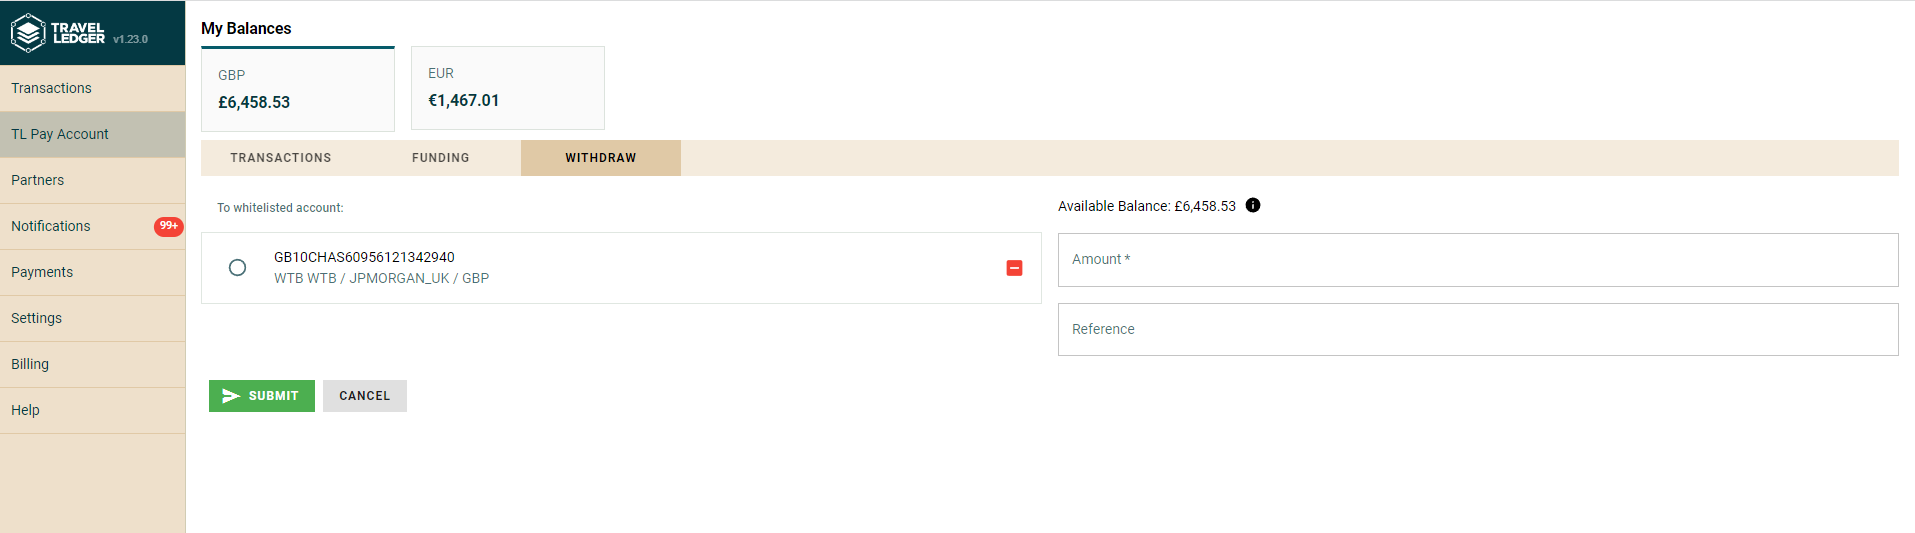
Task: Open the Help sidebar item
Action: (26, 410)
